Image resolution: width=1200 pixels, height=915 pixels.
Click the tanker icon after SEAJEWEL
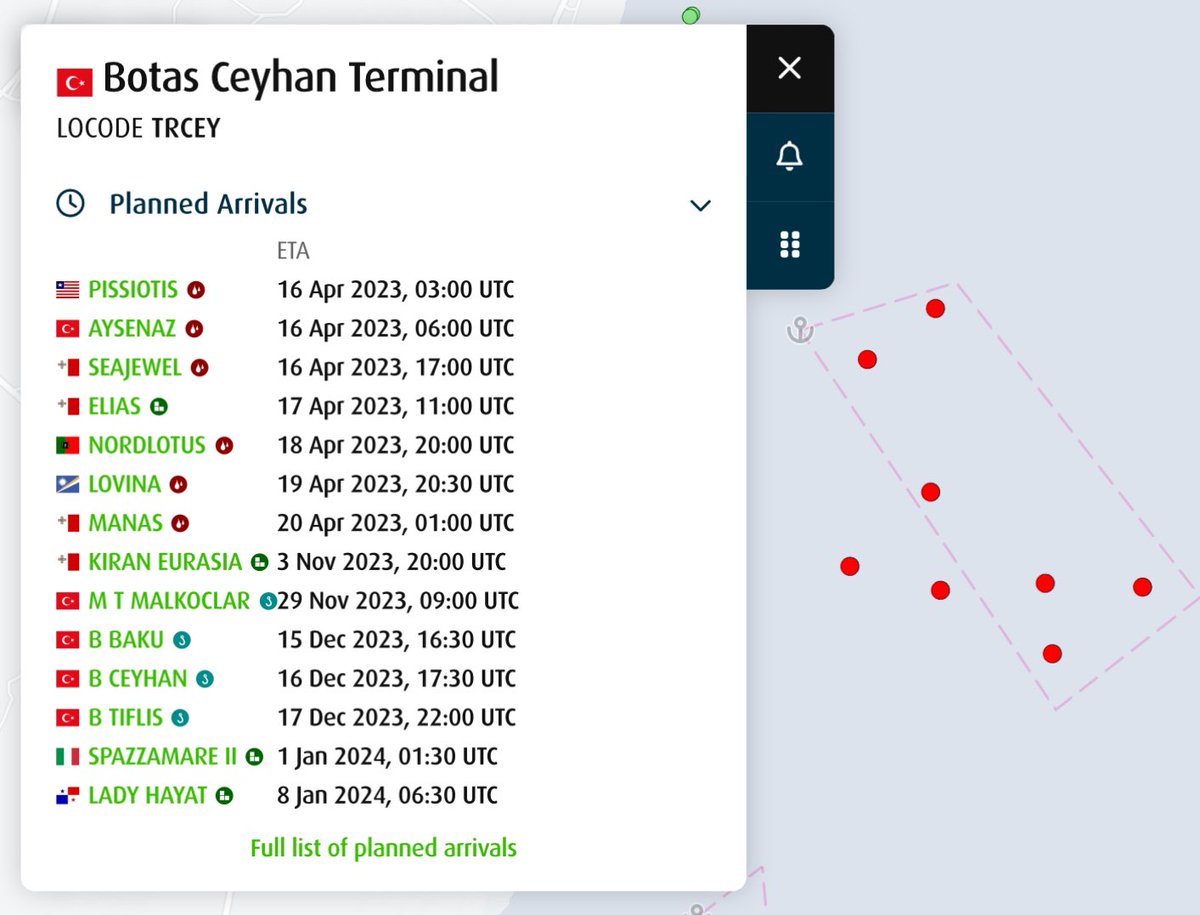coord(200,368)
